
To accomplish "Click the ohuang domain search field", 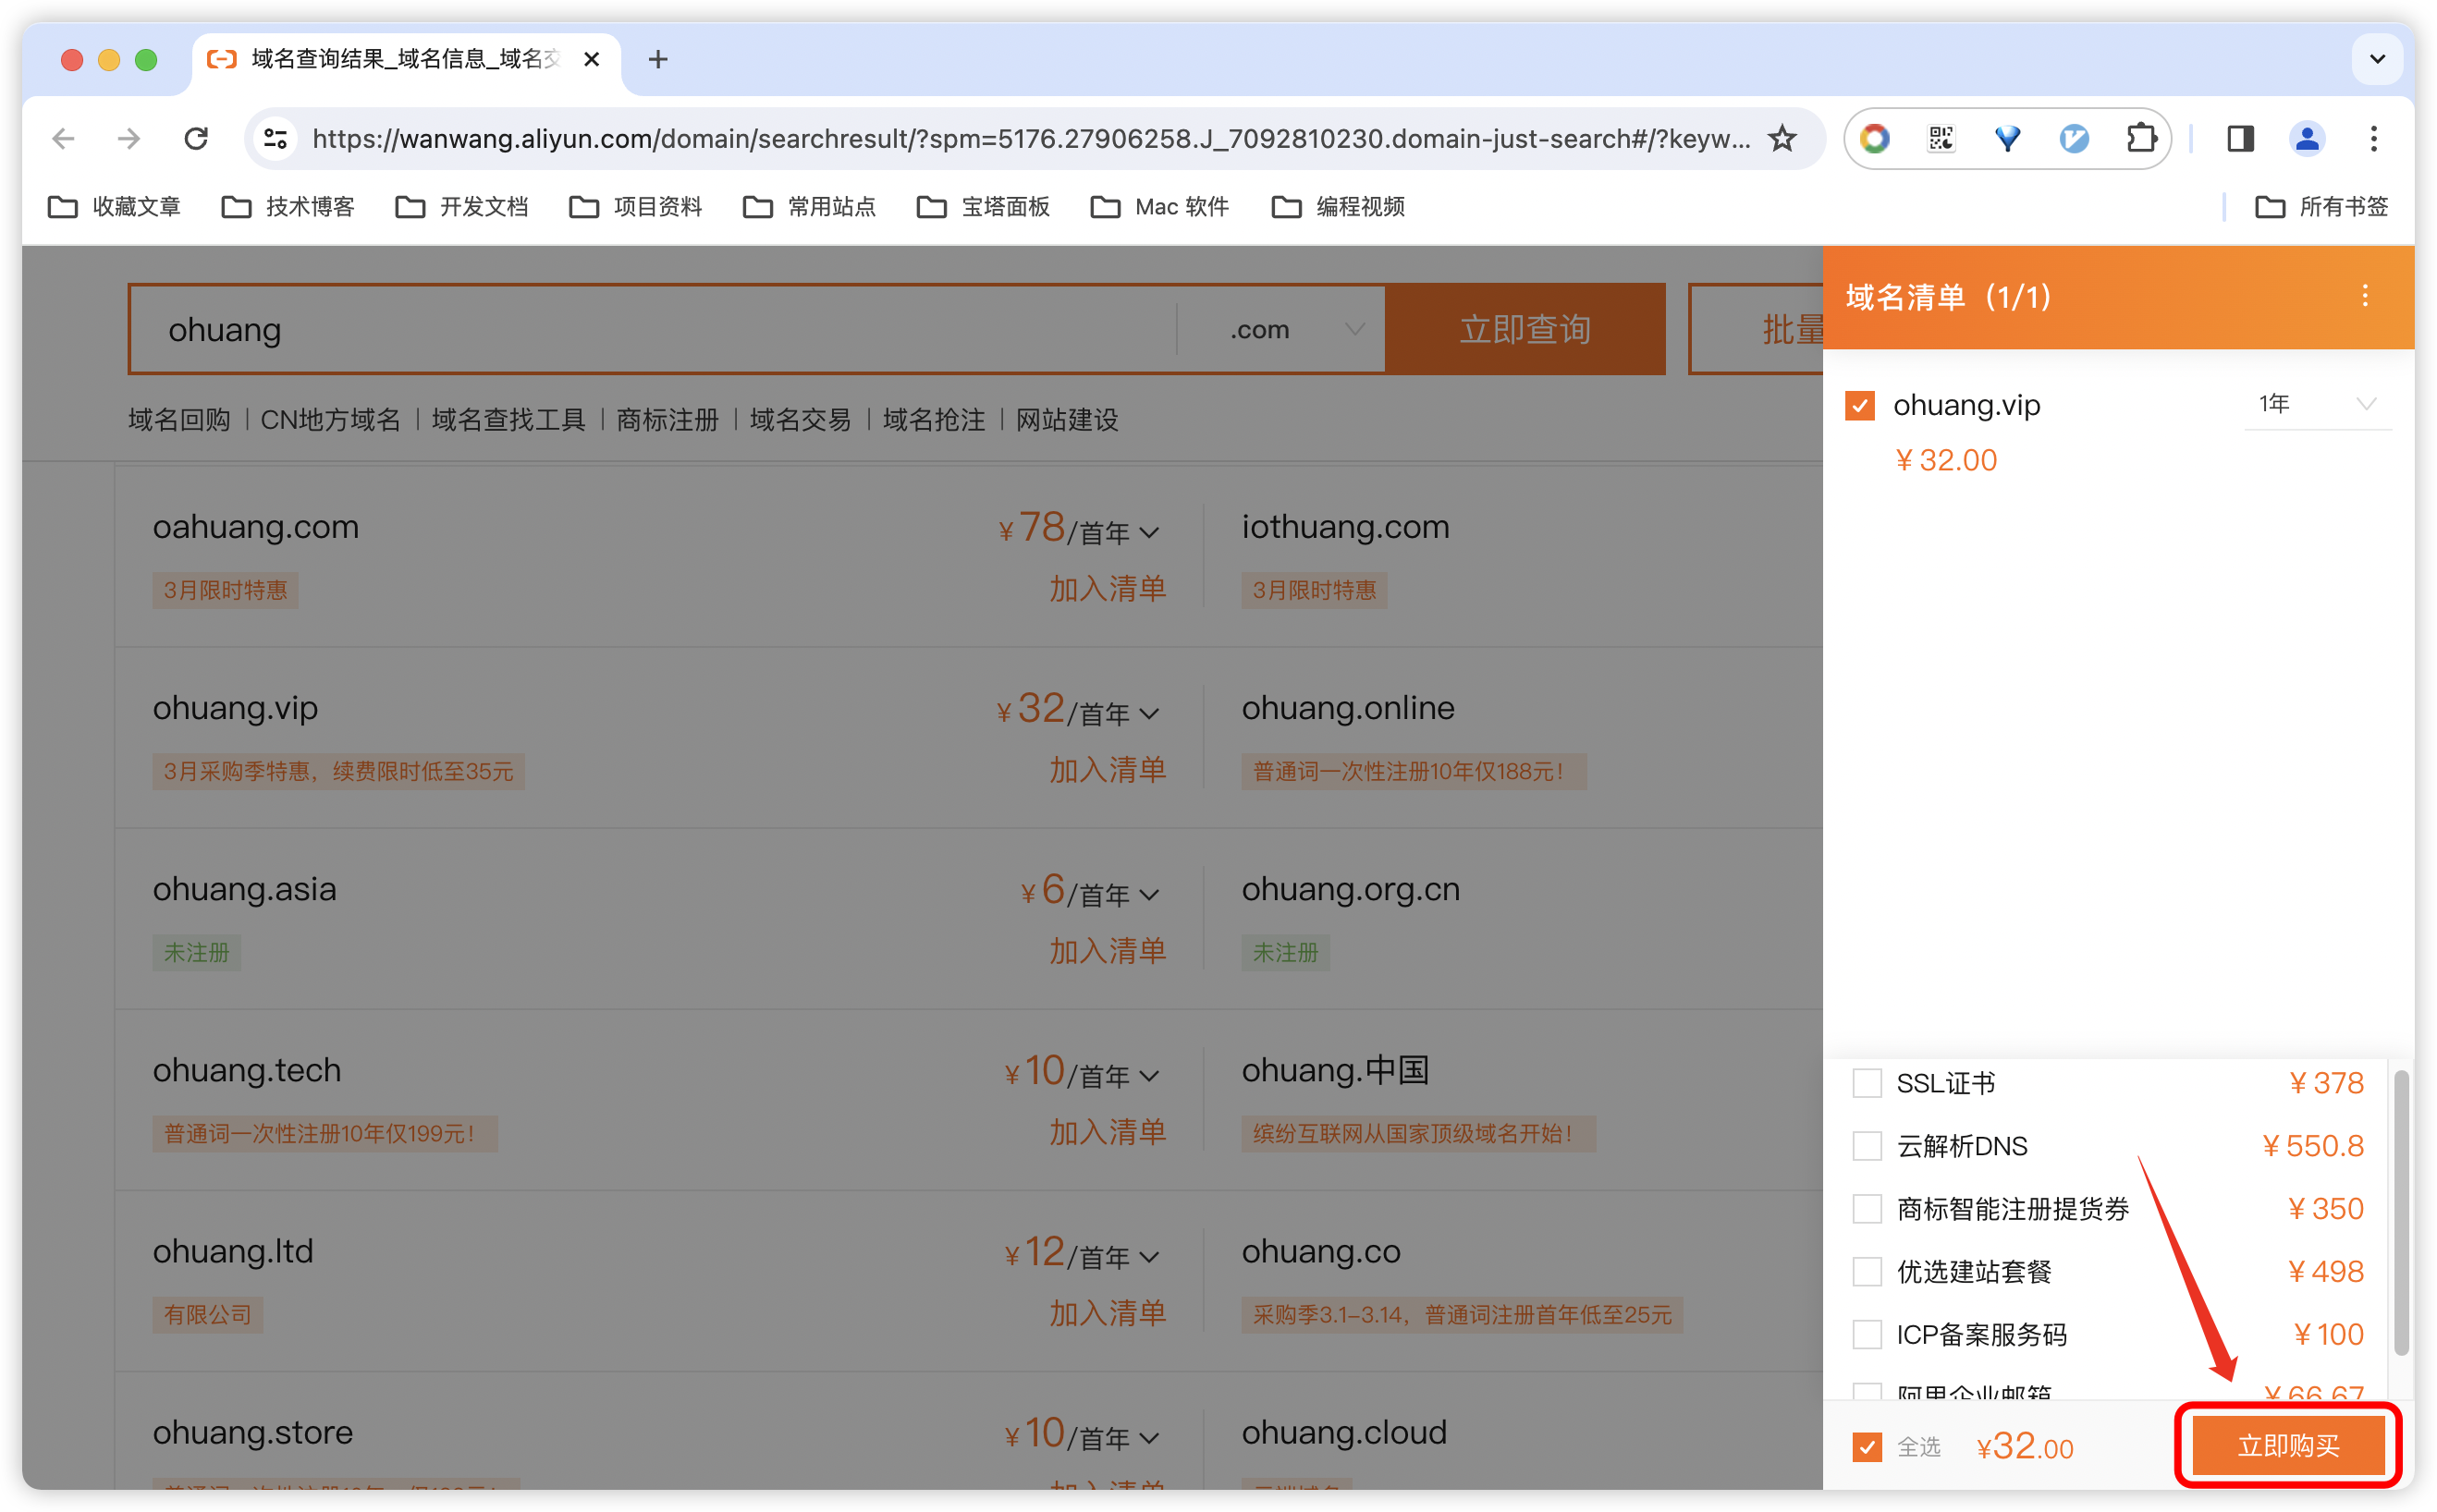I will pyautogui.click(x=650, y=330).
